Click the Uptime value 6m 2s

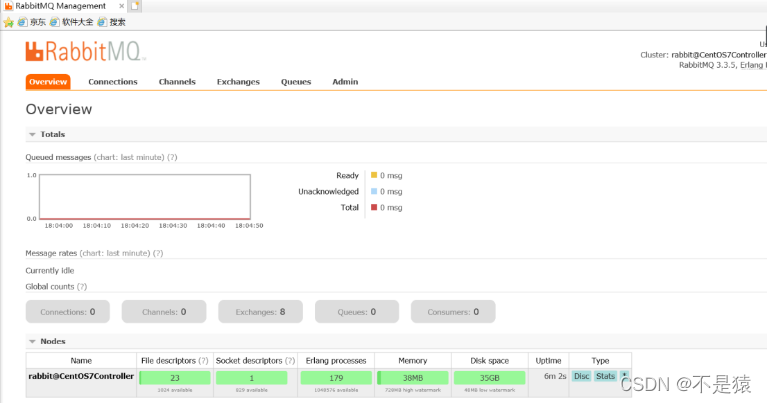pos(555,376)
